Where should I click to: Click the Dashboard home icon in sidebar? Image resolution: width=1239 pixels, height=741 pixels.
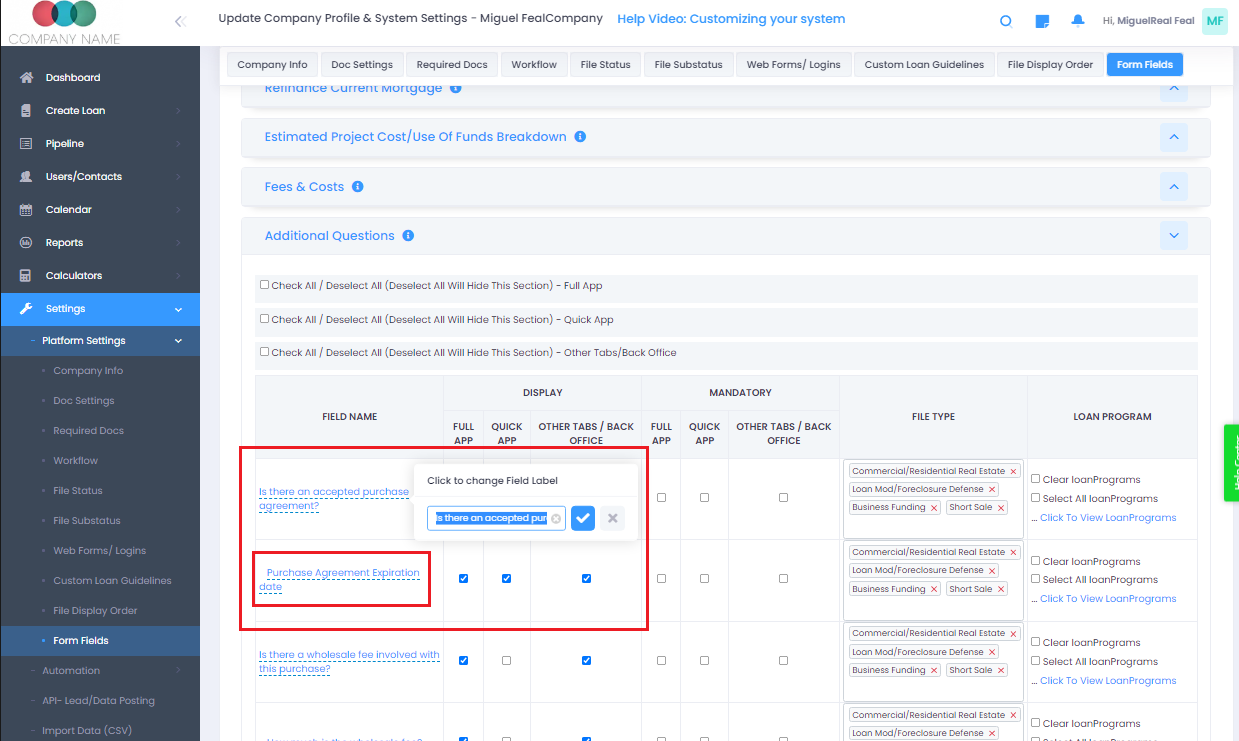pyautogui.click(x=26, y=78)
